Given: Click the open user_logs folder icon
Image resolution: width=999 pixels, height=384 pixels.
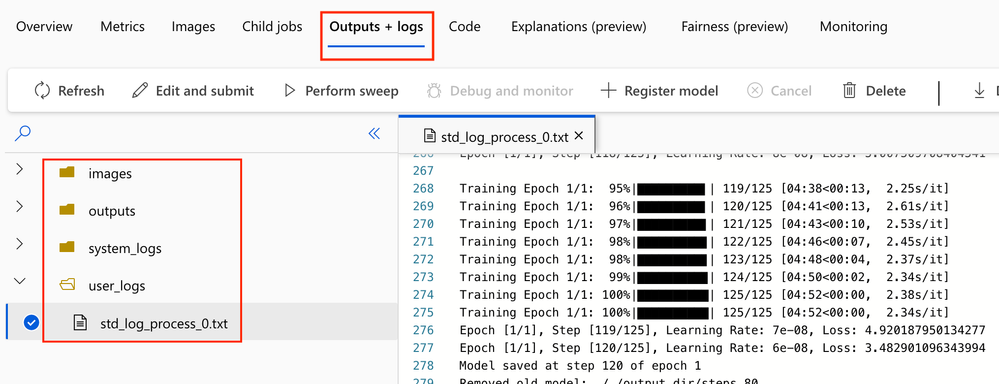Looking at the screenshot, I should pyautogui.click(x=67, y=285).
